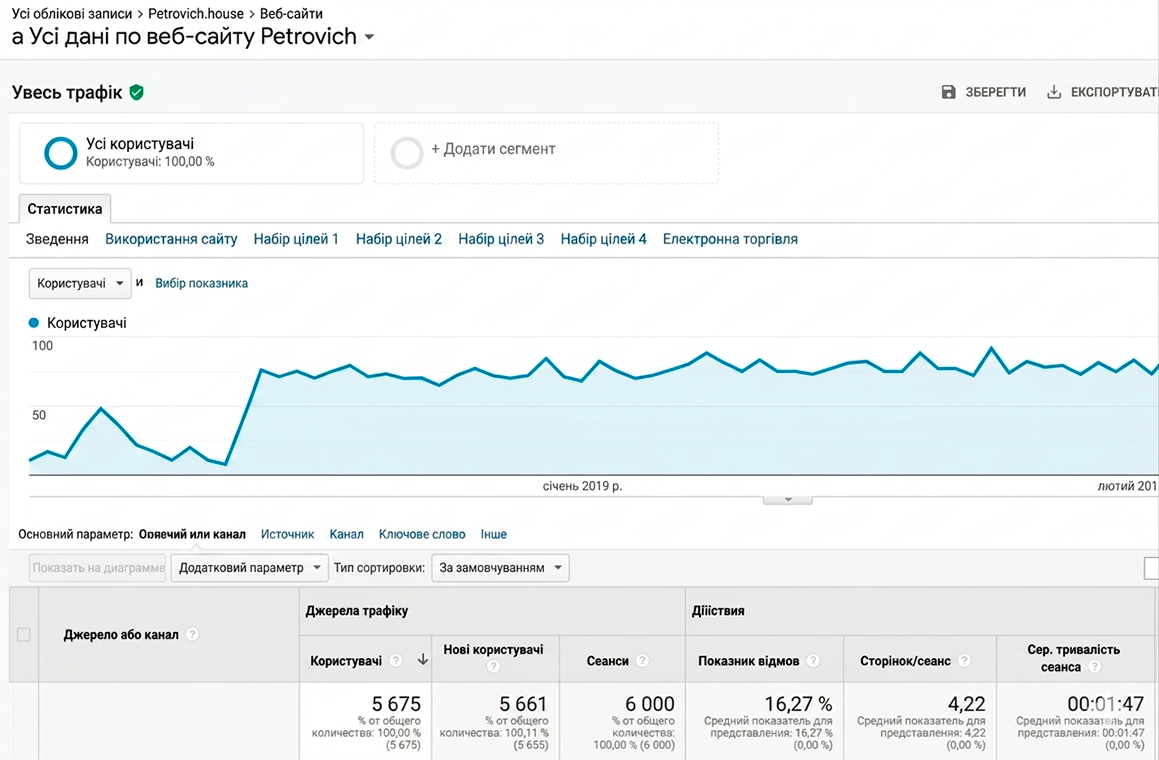Click the ЗБЕРЕГТИ save icon

[948, 92]
